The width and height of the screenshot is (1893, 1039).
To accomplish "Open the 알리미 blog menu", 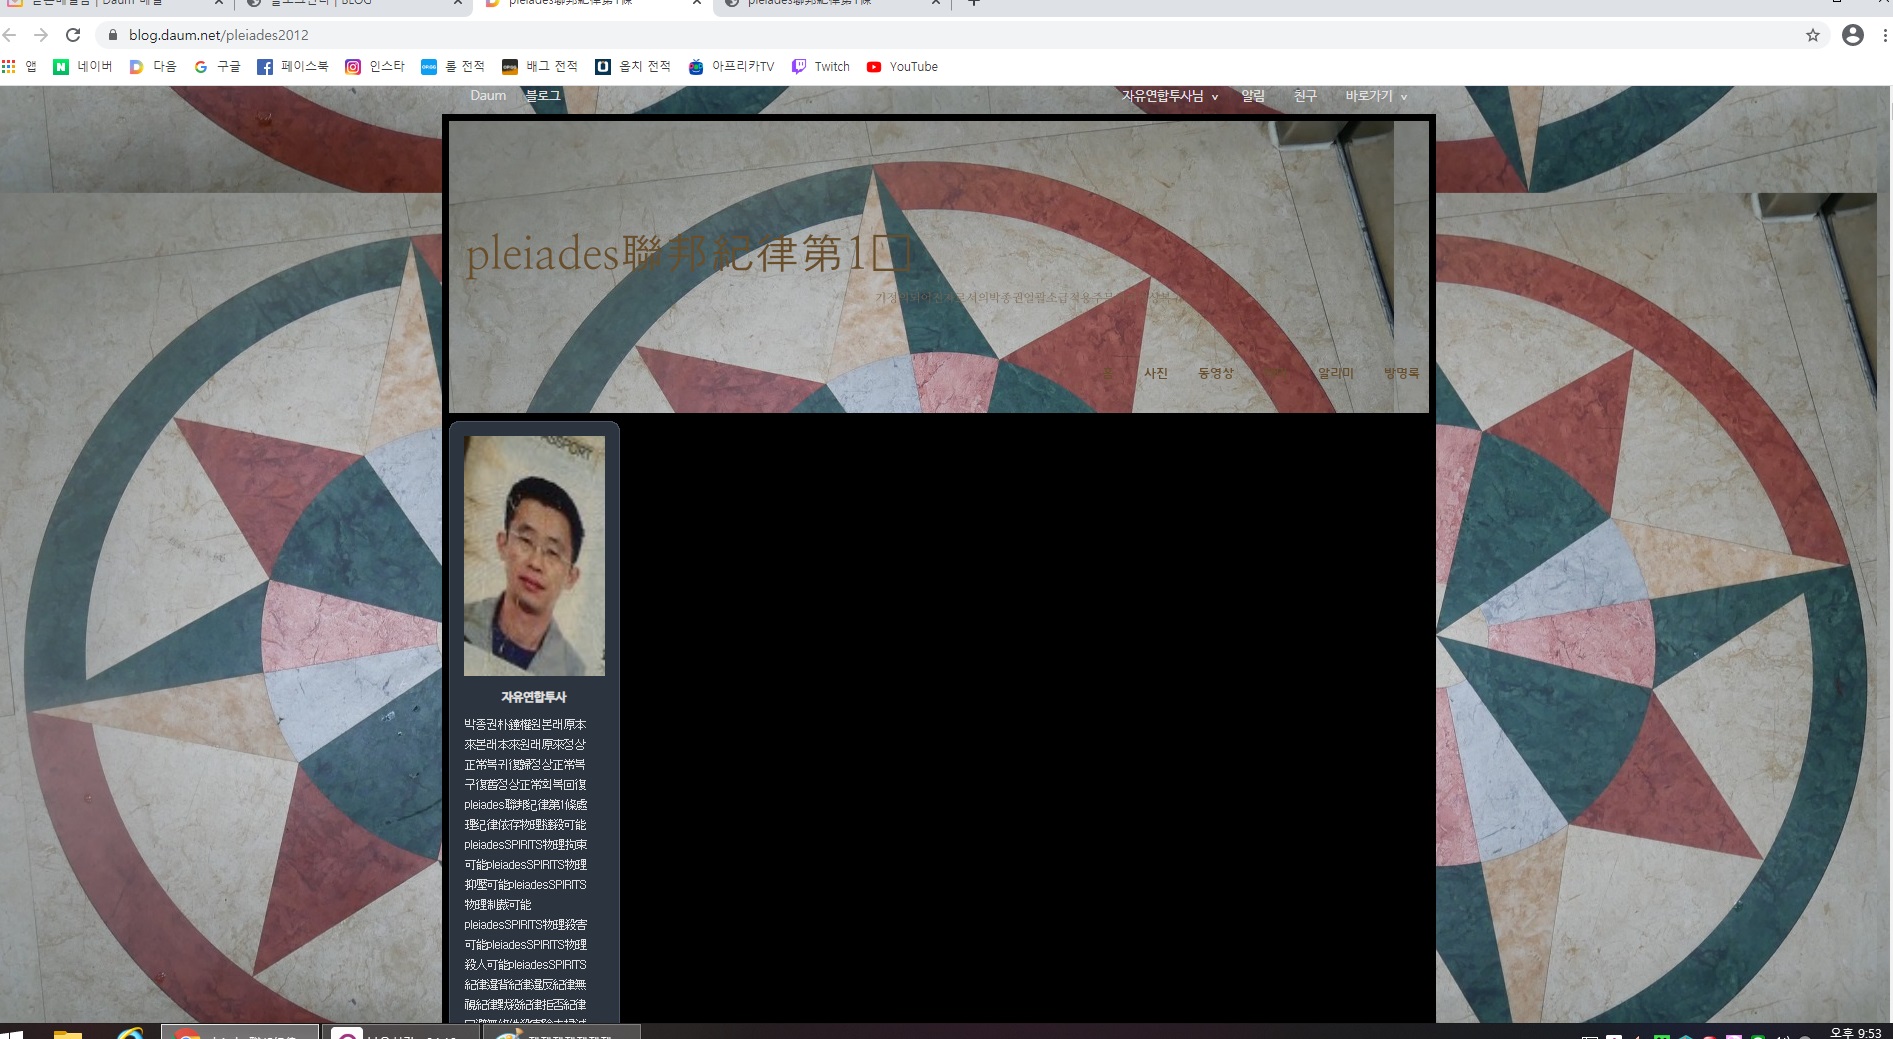I will click(x=1336, y=373).
